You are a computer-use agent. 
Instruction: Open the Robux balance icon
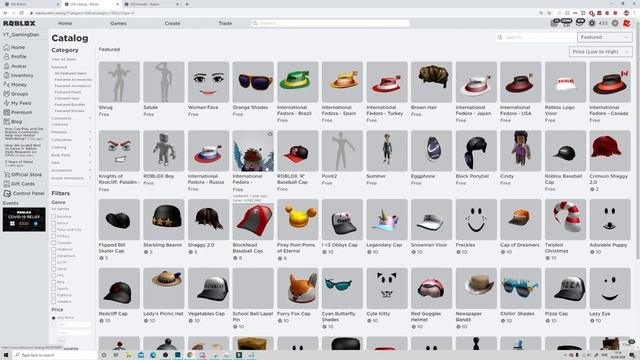[x=591, y=23]
